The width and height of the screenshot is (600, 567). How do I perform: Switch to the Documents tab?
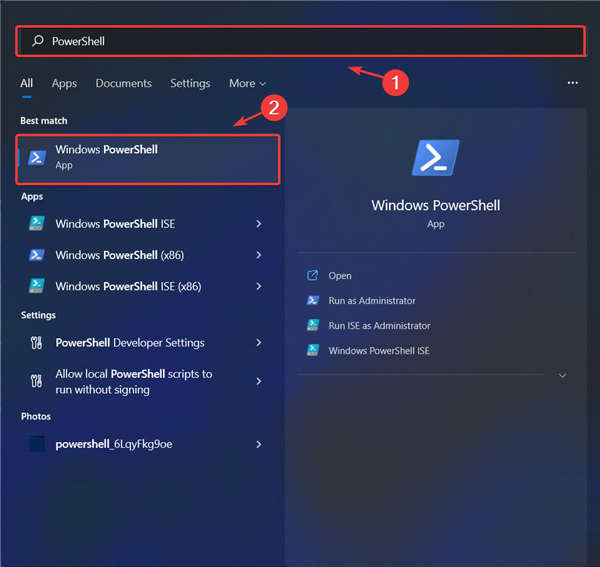tap(124, 83)
